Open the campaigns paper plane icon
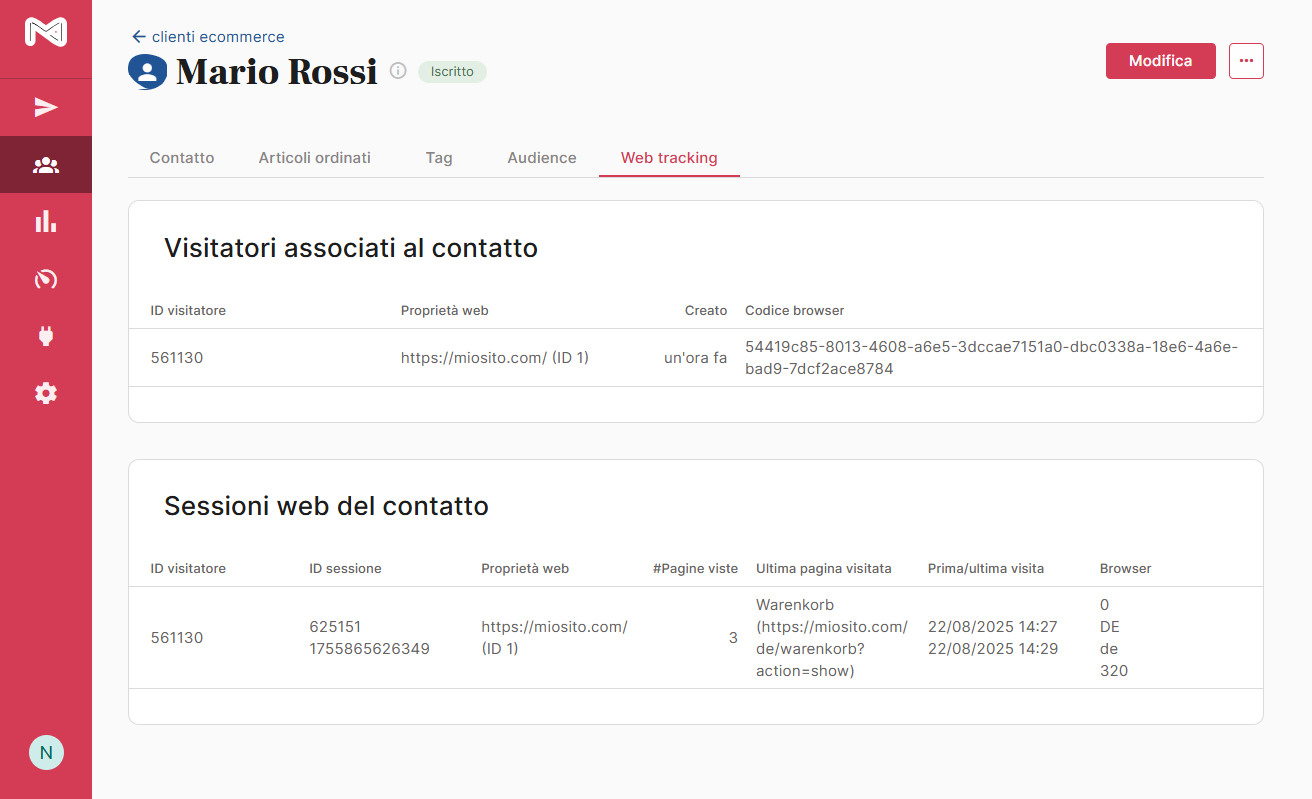This screenshot has height=799, width=1312. pos(46,108)
